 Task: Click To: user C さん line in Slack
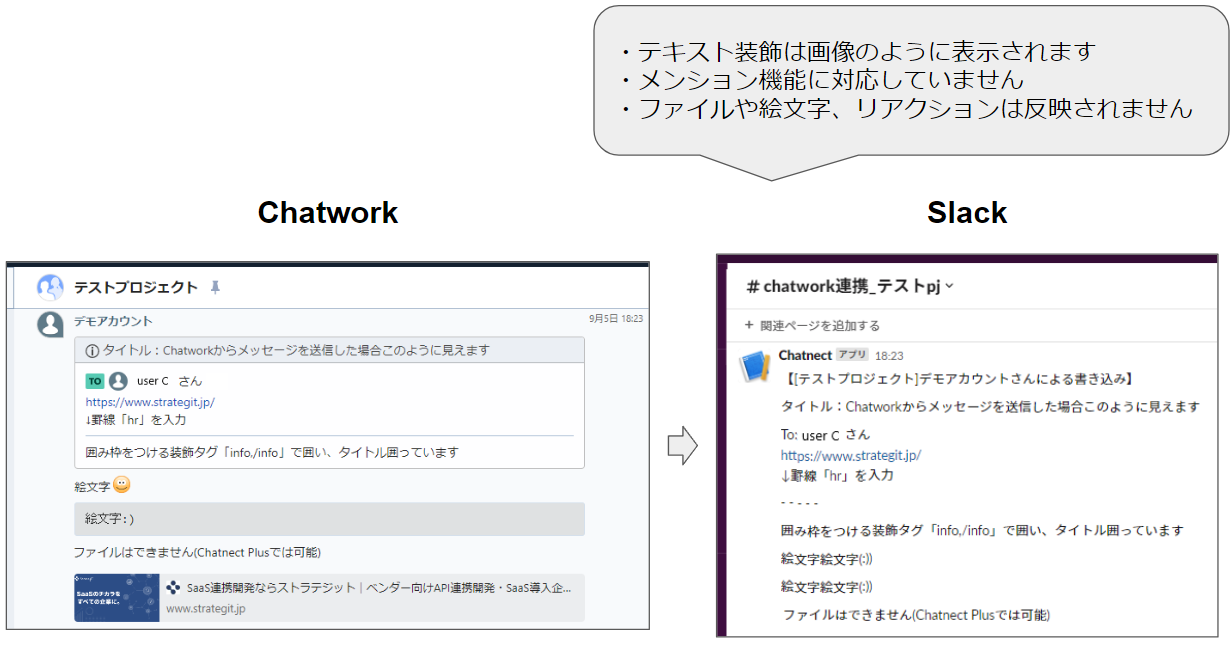click(x=825, y=435)
